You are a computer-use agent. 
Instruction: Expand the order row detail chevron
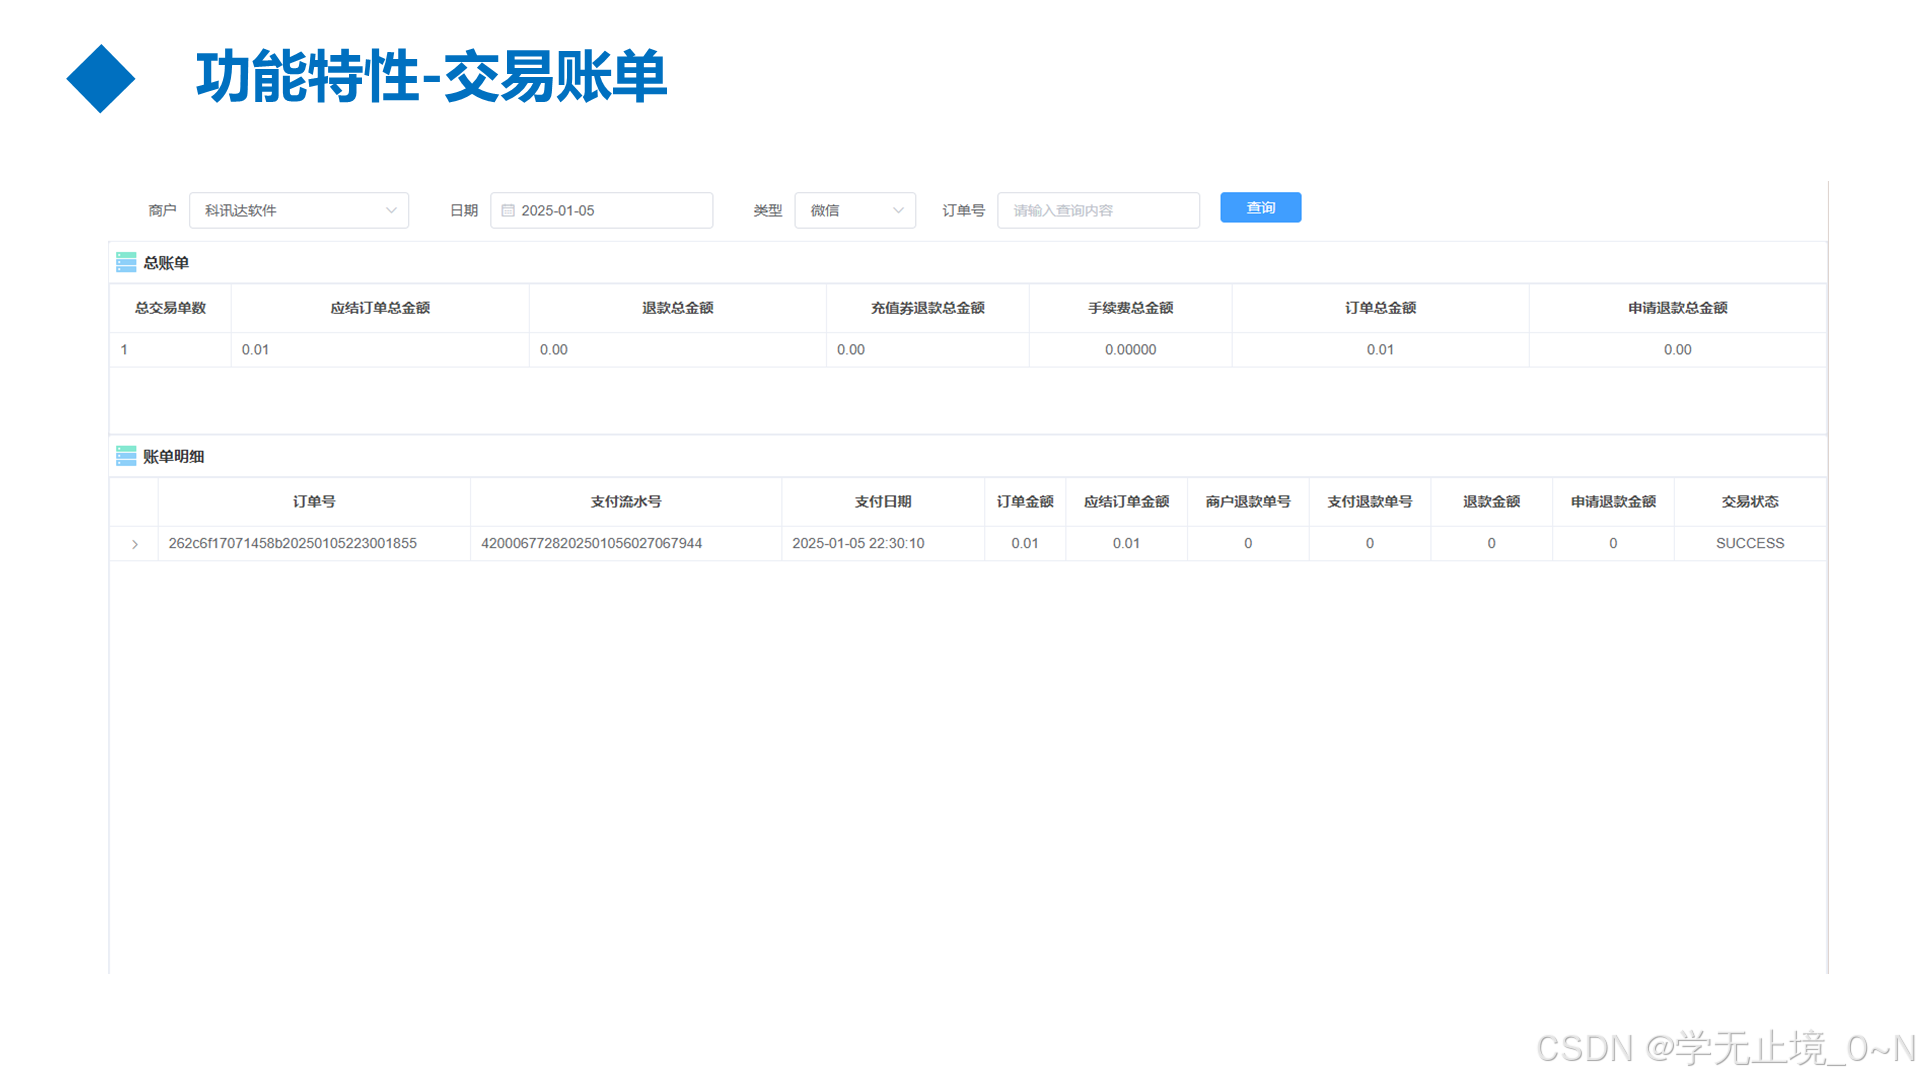coord(133,543)
